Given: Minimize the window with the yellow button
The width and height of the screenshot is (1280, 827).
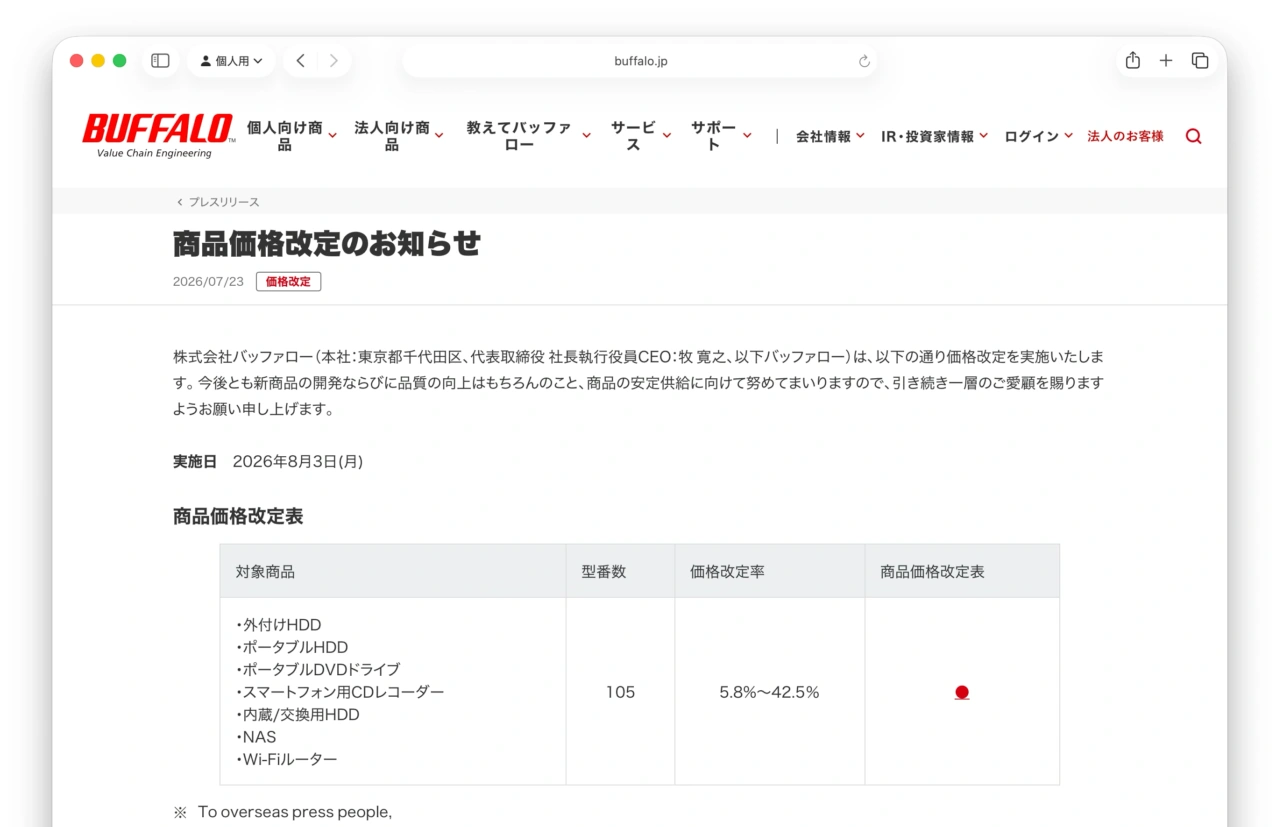Looking at the screenshot, I should tap(98, 61).
